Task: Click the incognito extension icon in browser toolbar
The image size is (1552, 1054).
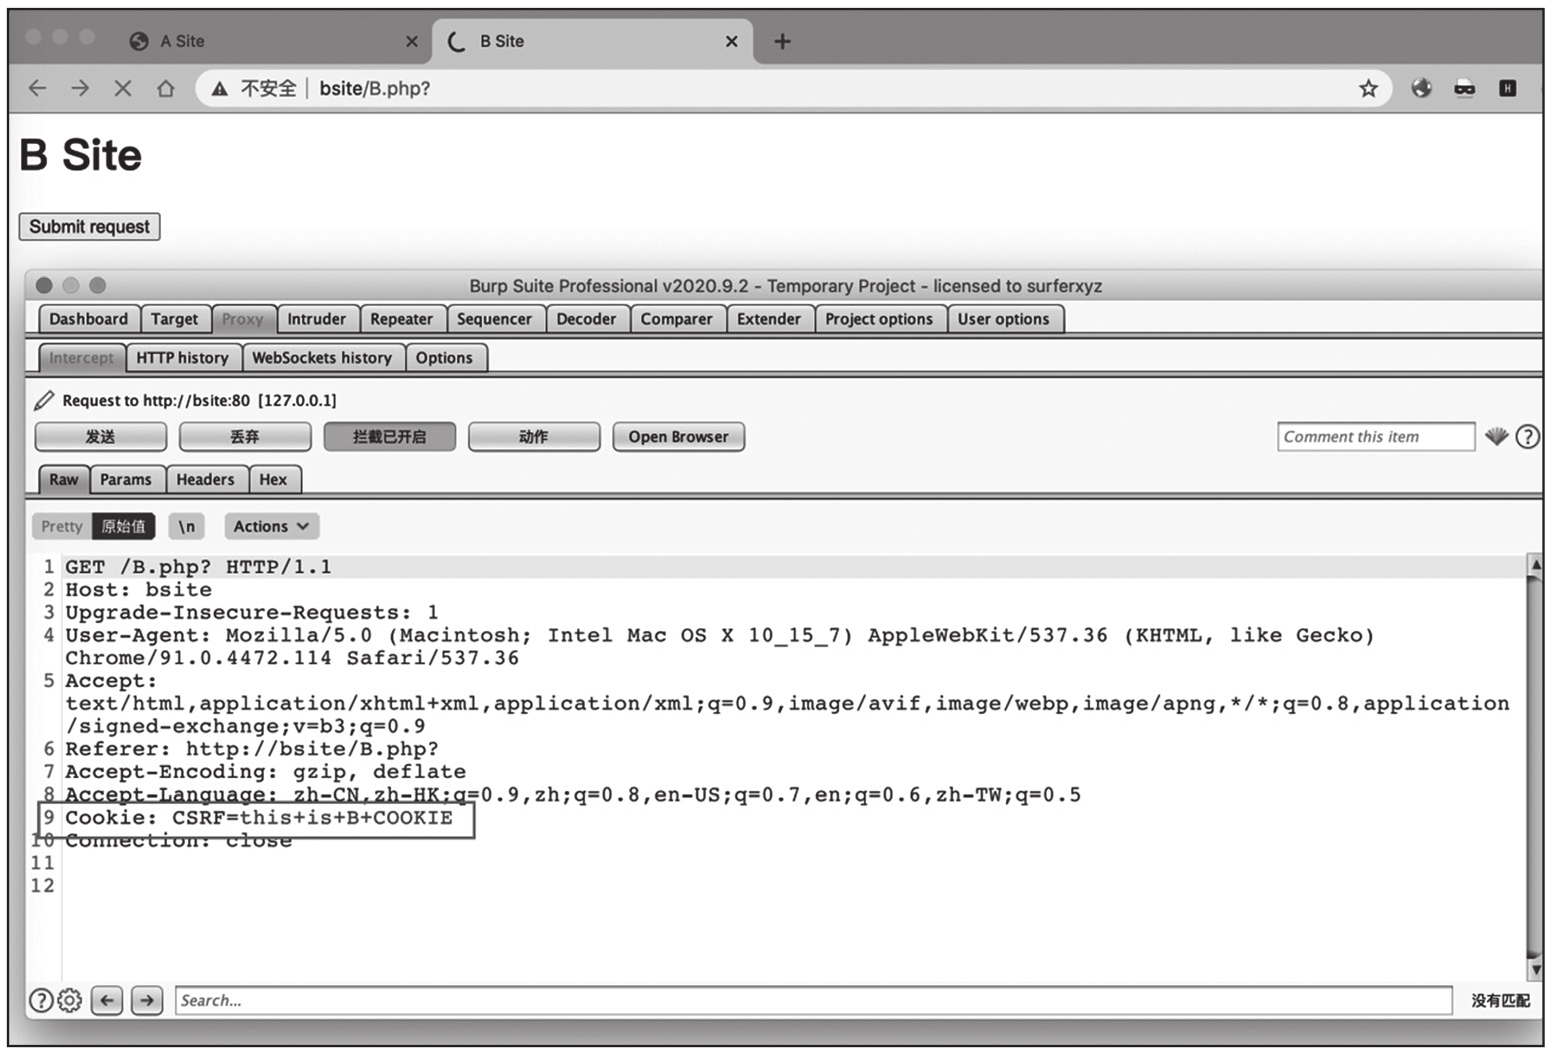Action: tap(1464, 89)
